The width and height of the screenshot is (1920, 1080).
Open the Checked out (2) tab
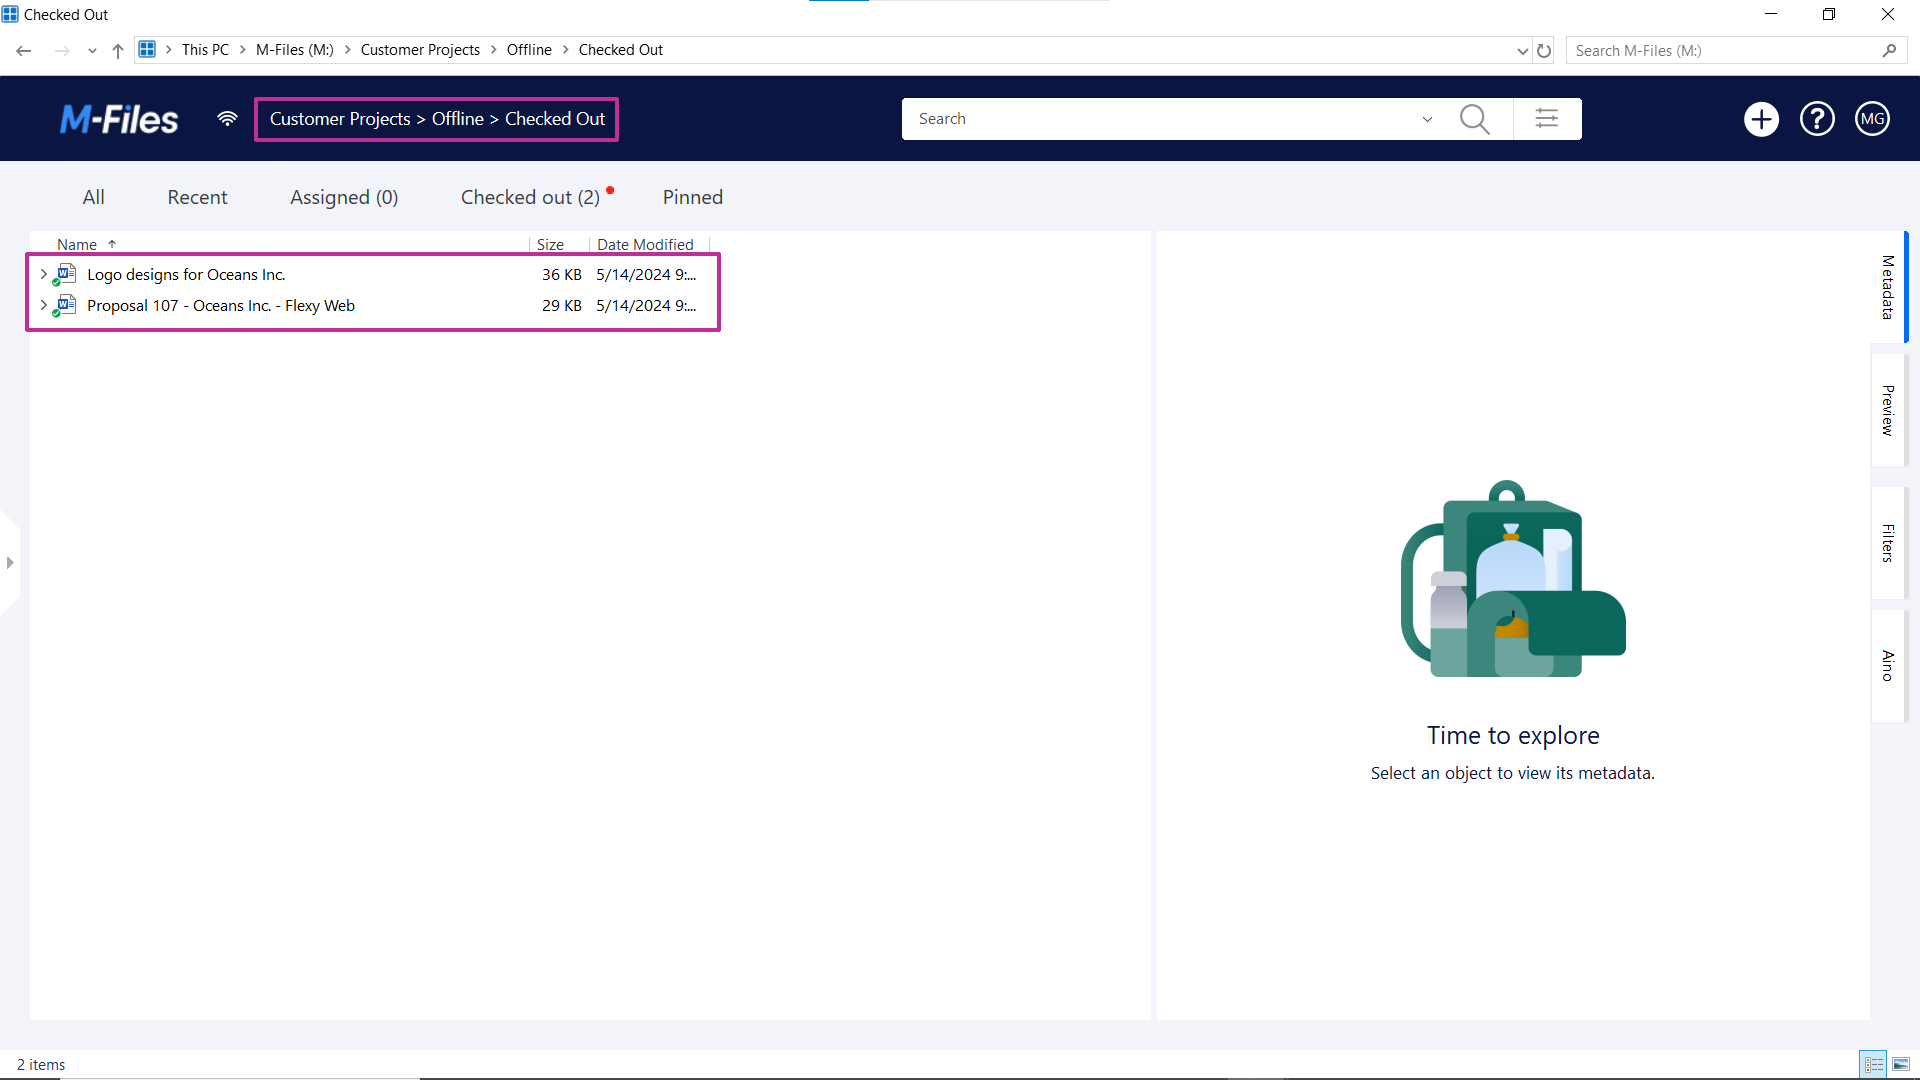[x=530, y=197]
